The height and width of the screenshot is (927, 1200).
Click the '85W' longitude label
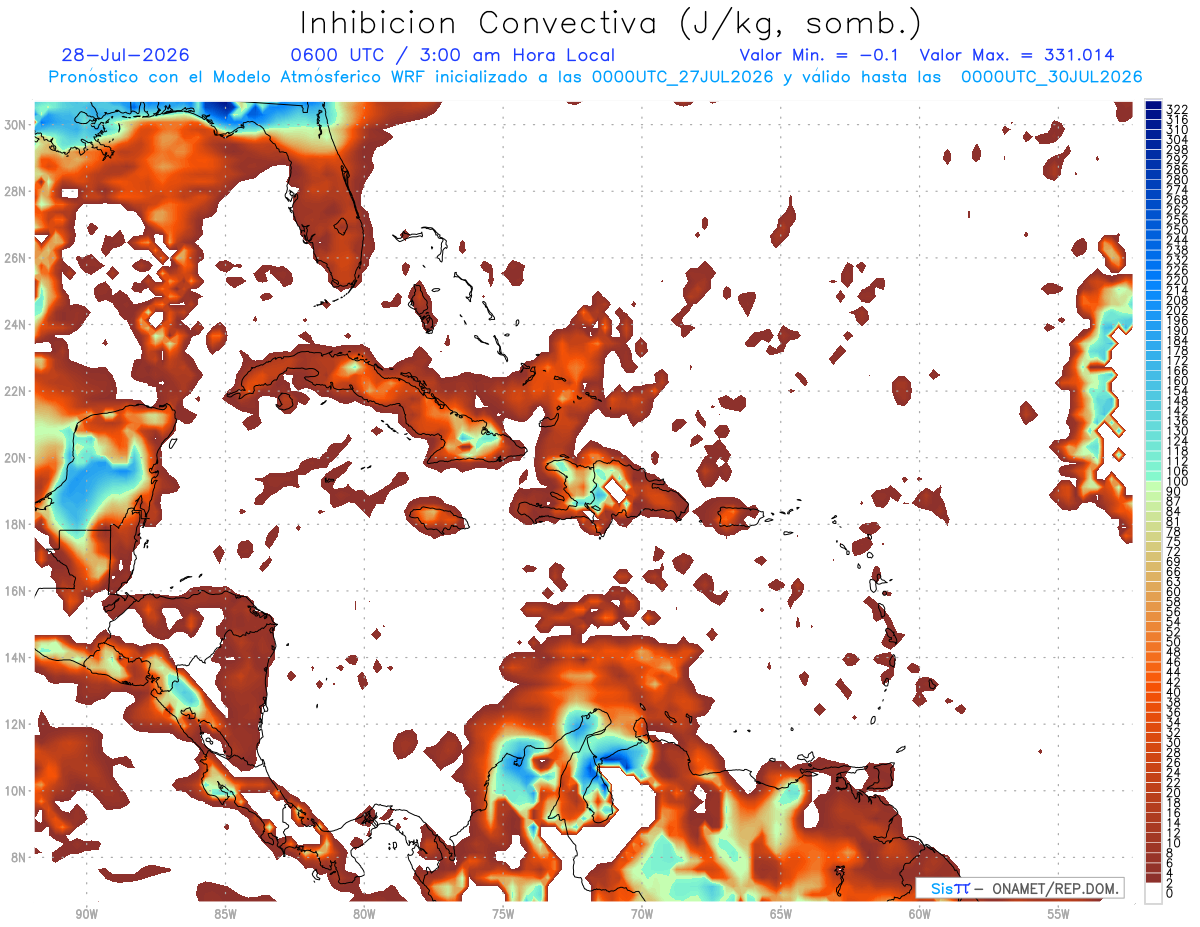point(225,914)
